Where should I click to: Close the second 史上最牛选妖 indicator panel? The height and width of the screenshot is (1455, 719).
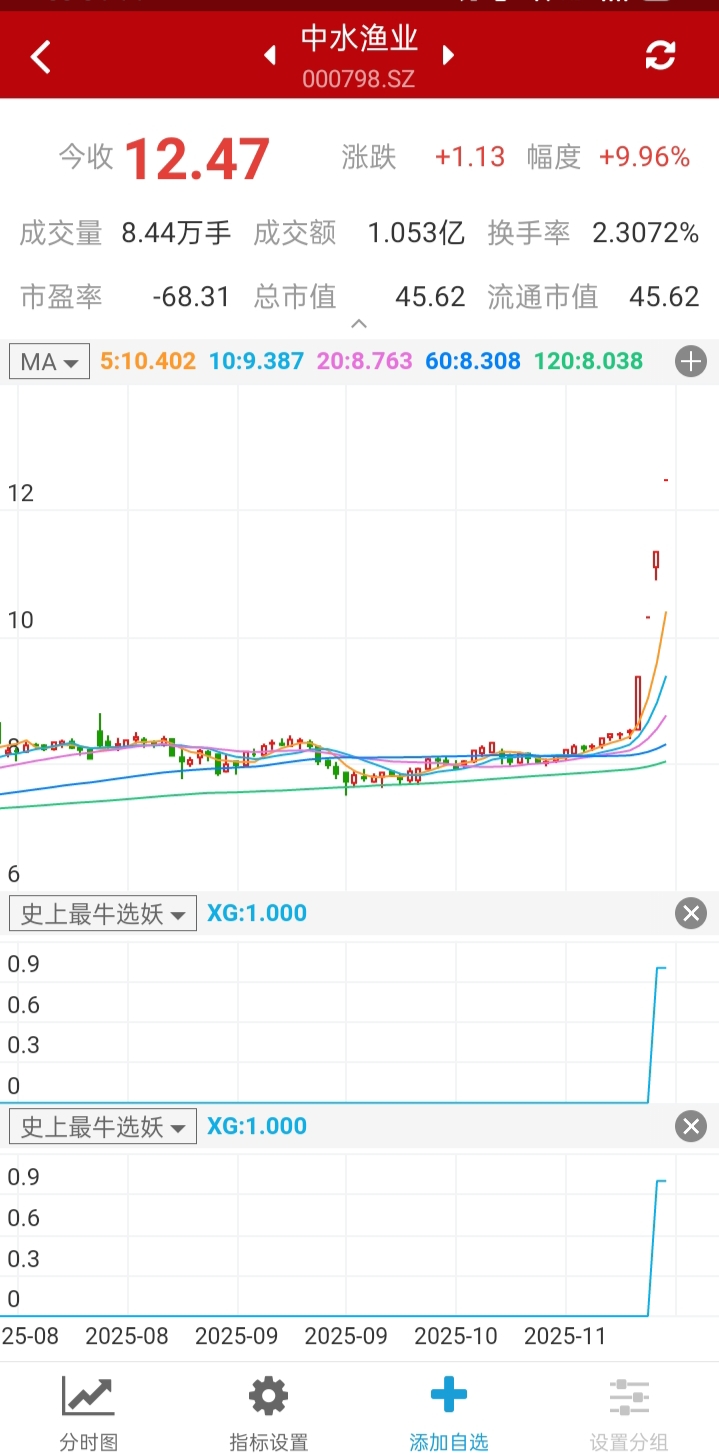point(690,1127)
